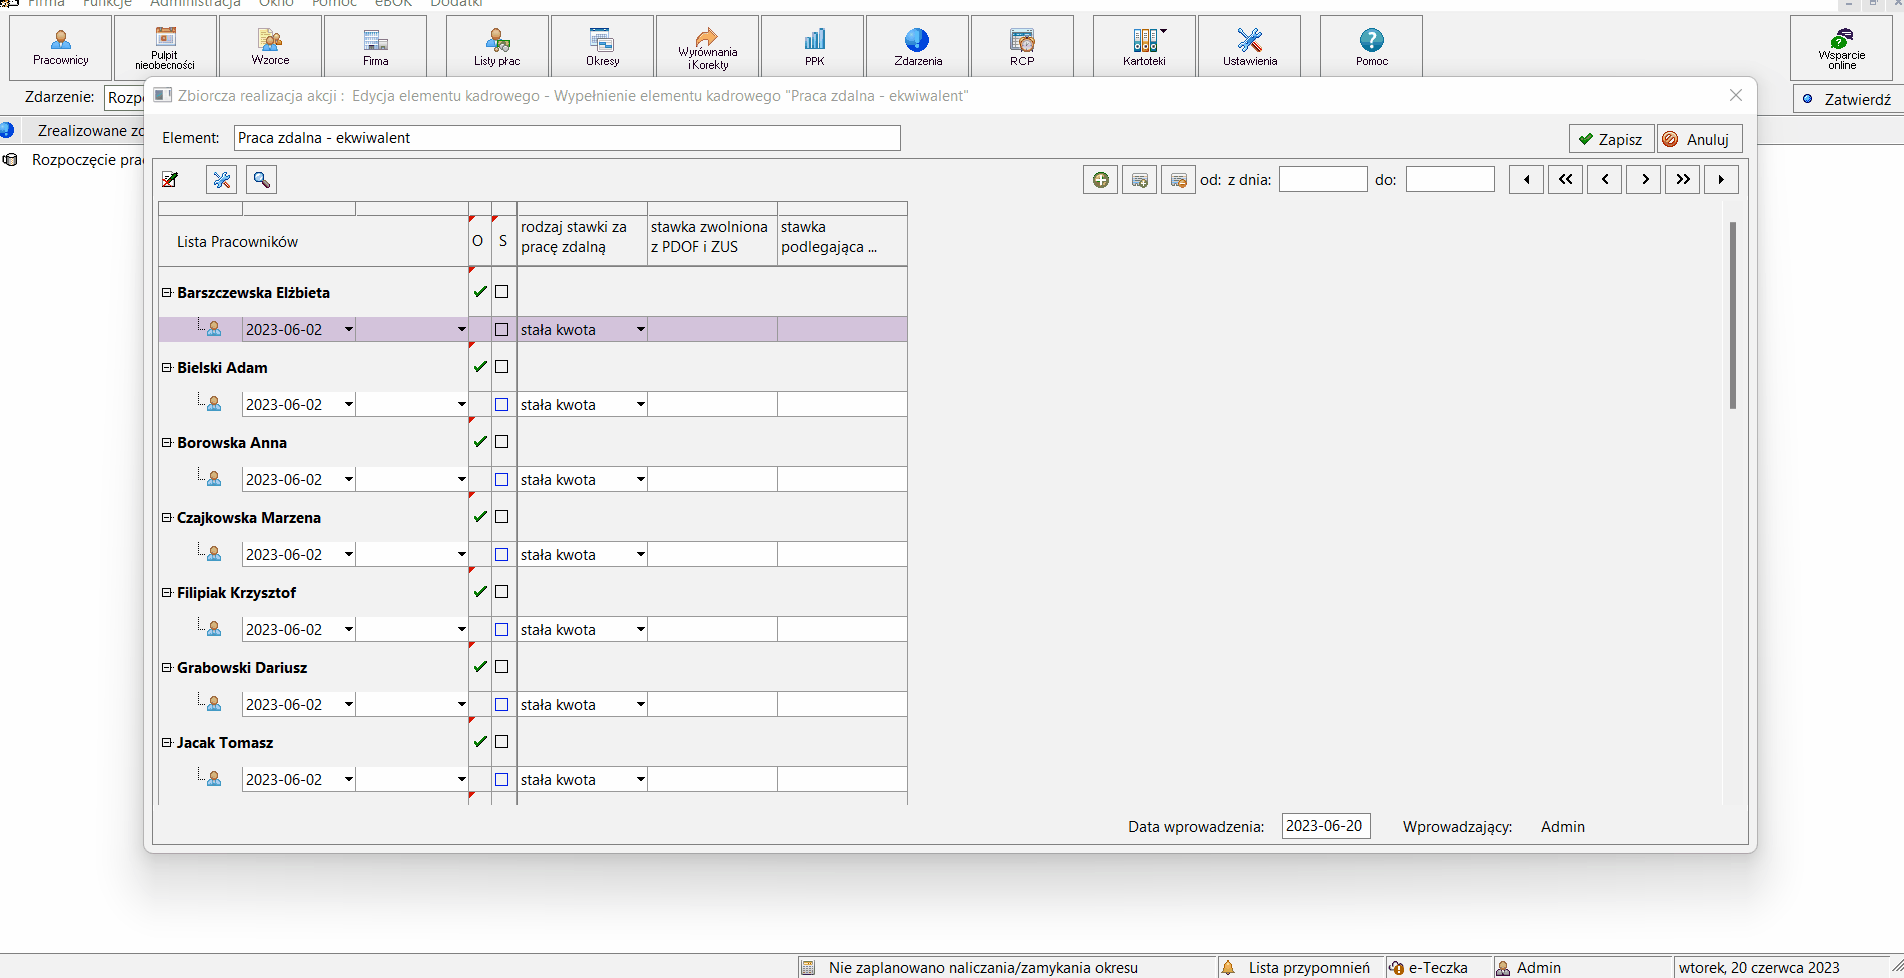Click the employee list vertical scrollbar
The width and height of the screenshot is (1904, 978).
(1733, 315)
